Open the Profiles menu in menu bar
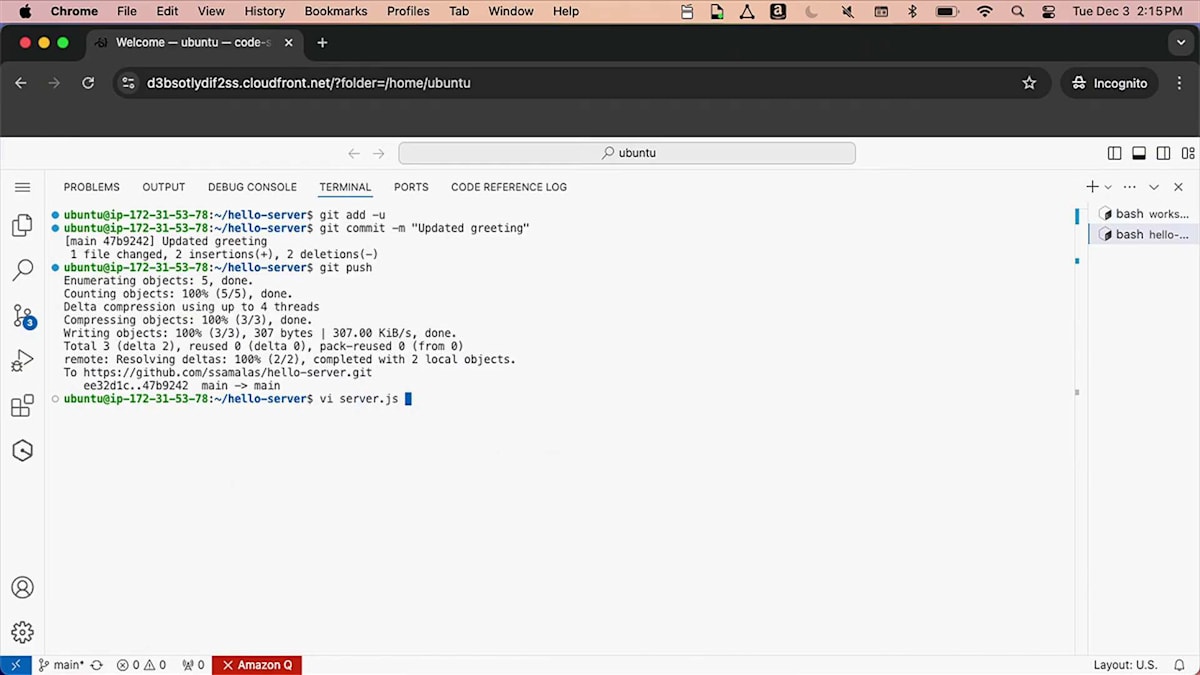The width and height of the screenshot is (1200, 675). (408, 11)
